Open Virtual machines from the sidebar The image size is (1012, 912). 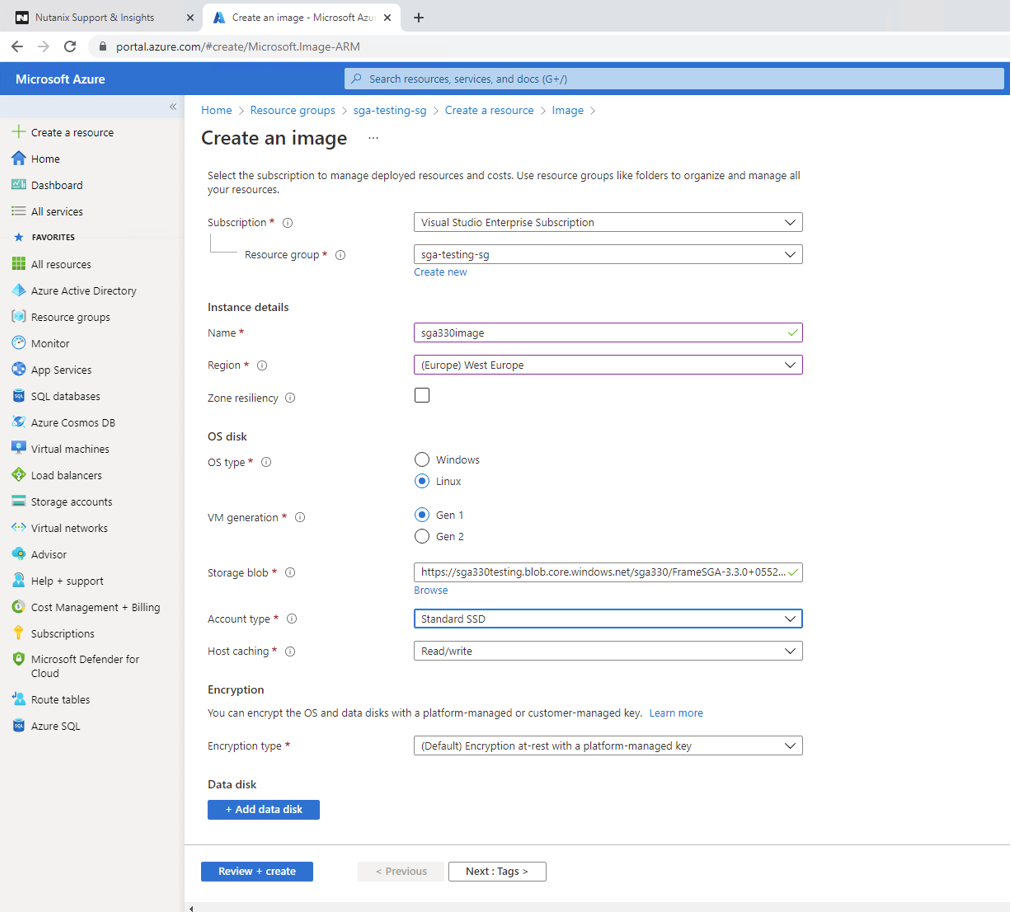[69, 448]
